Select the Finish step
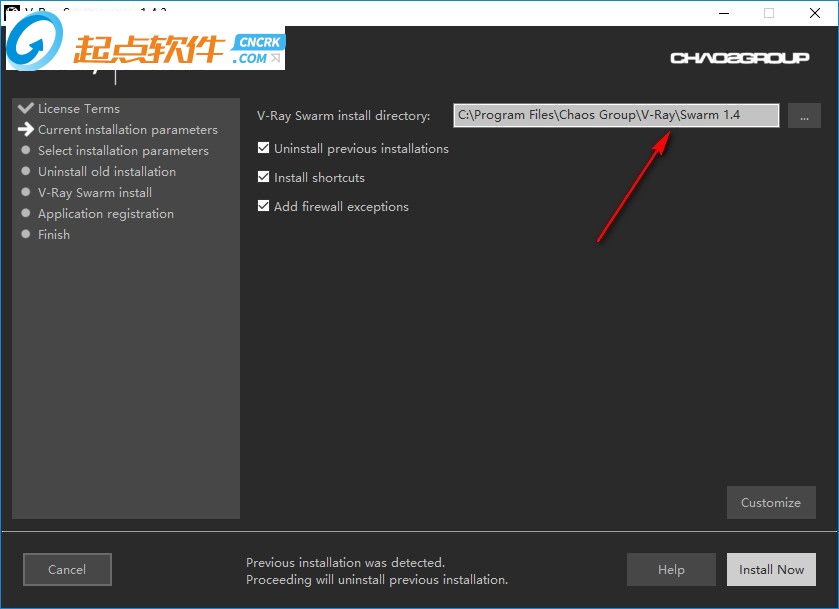The width and height of the screenshot is (839, 609). pyautogui.click(x=54, y=234)
